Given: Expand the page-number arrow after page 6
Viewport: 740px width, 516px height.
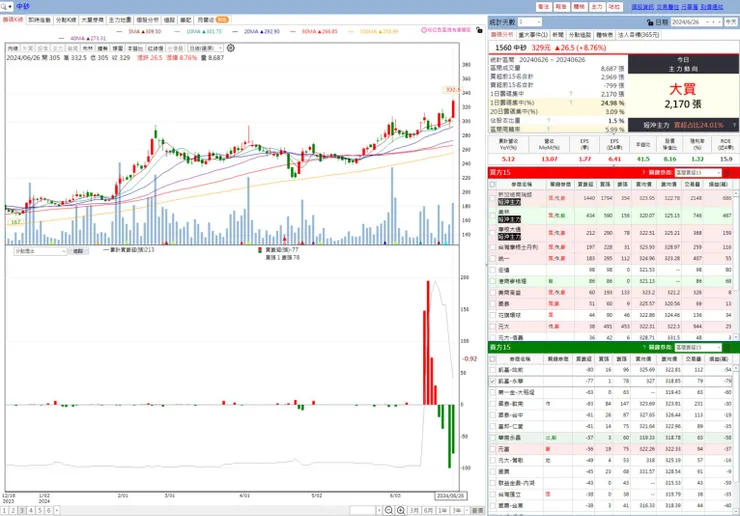Looking at the screenshot, I should [x=57, y=510].
